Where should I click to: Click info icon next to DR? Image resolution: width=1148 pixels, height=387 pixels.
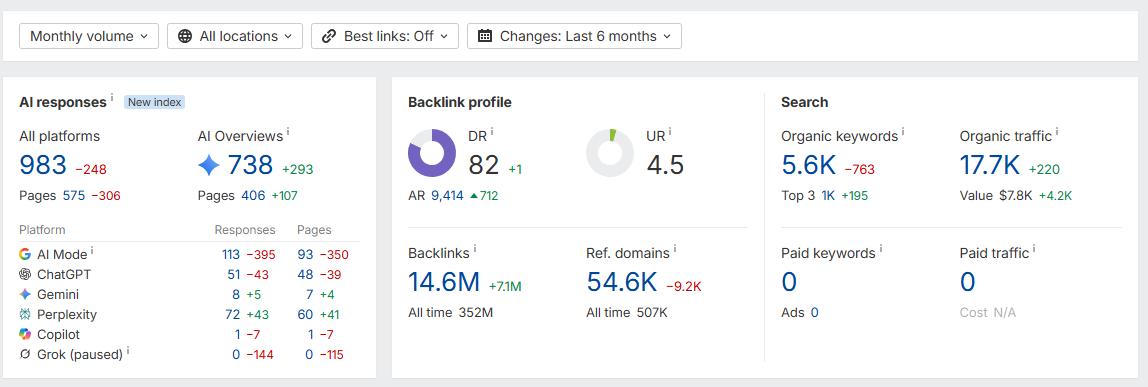(x=492, y=132)
